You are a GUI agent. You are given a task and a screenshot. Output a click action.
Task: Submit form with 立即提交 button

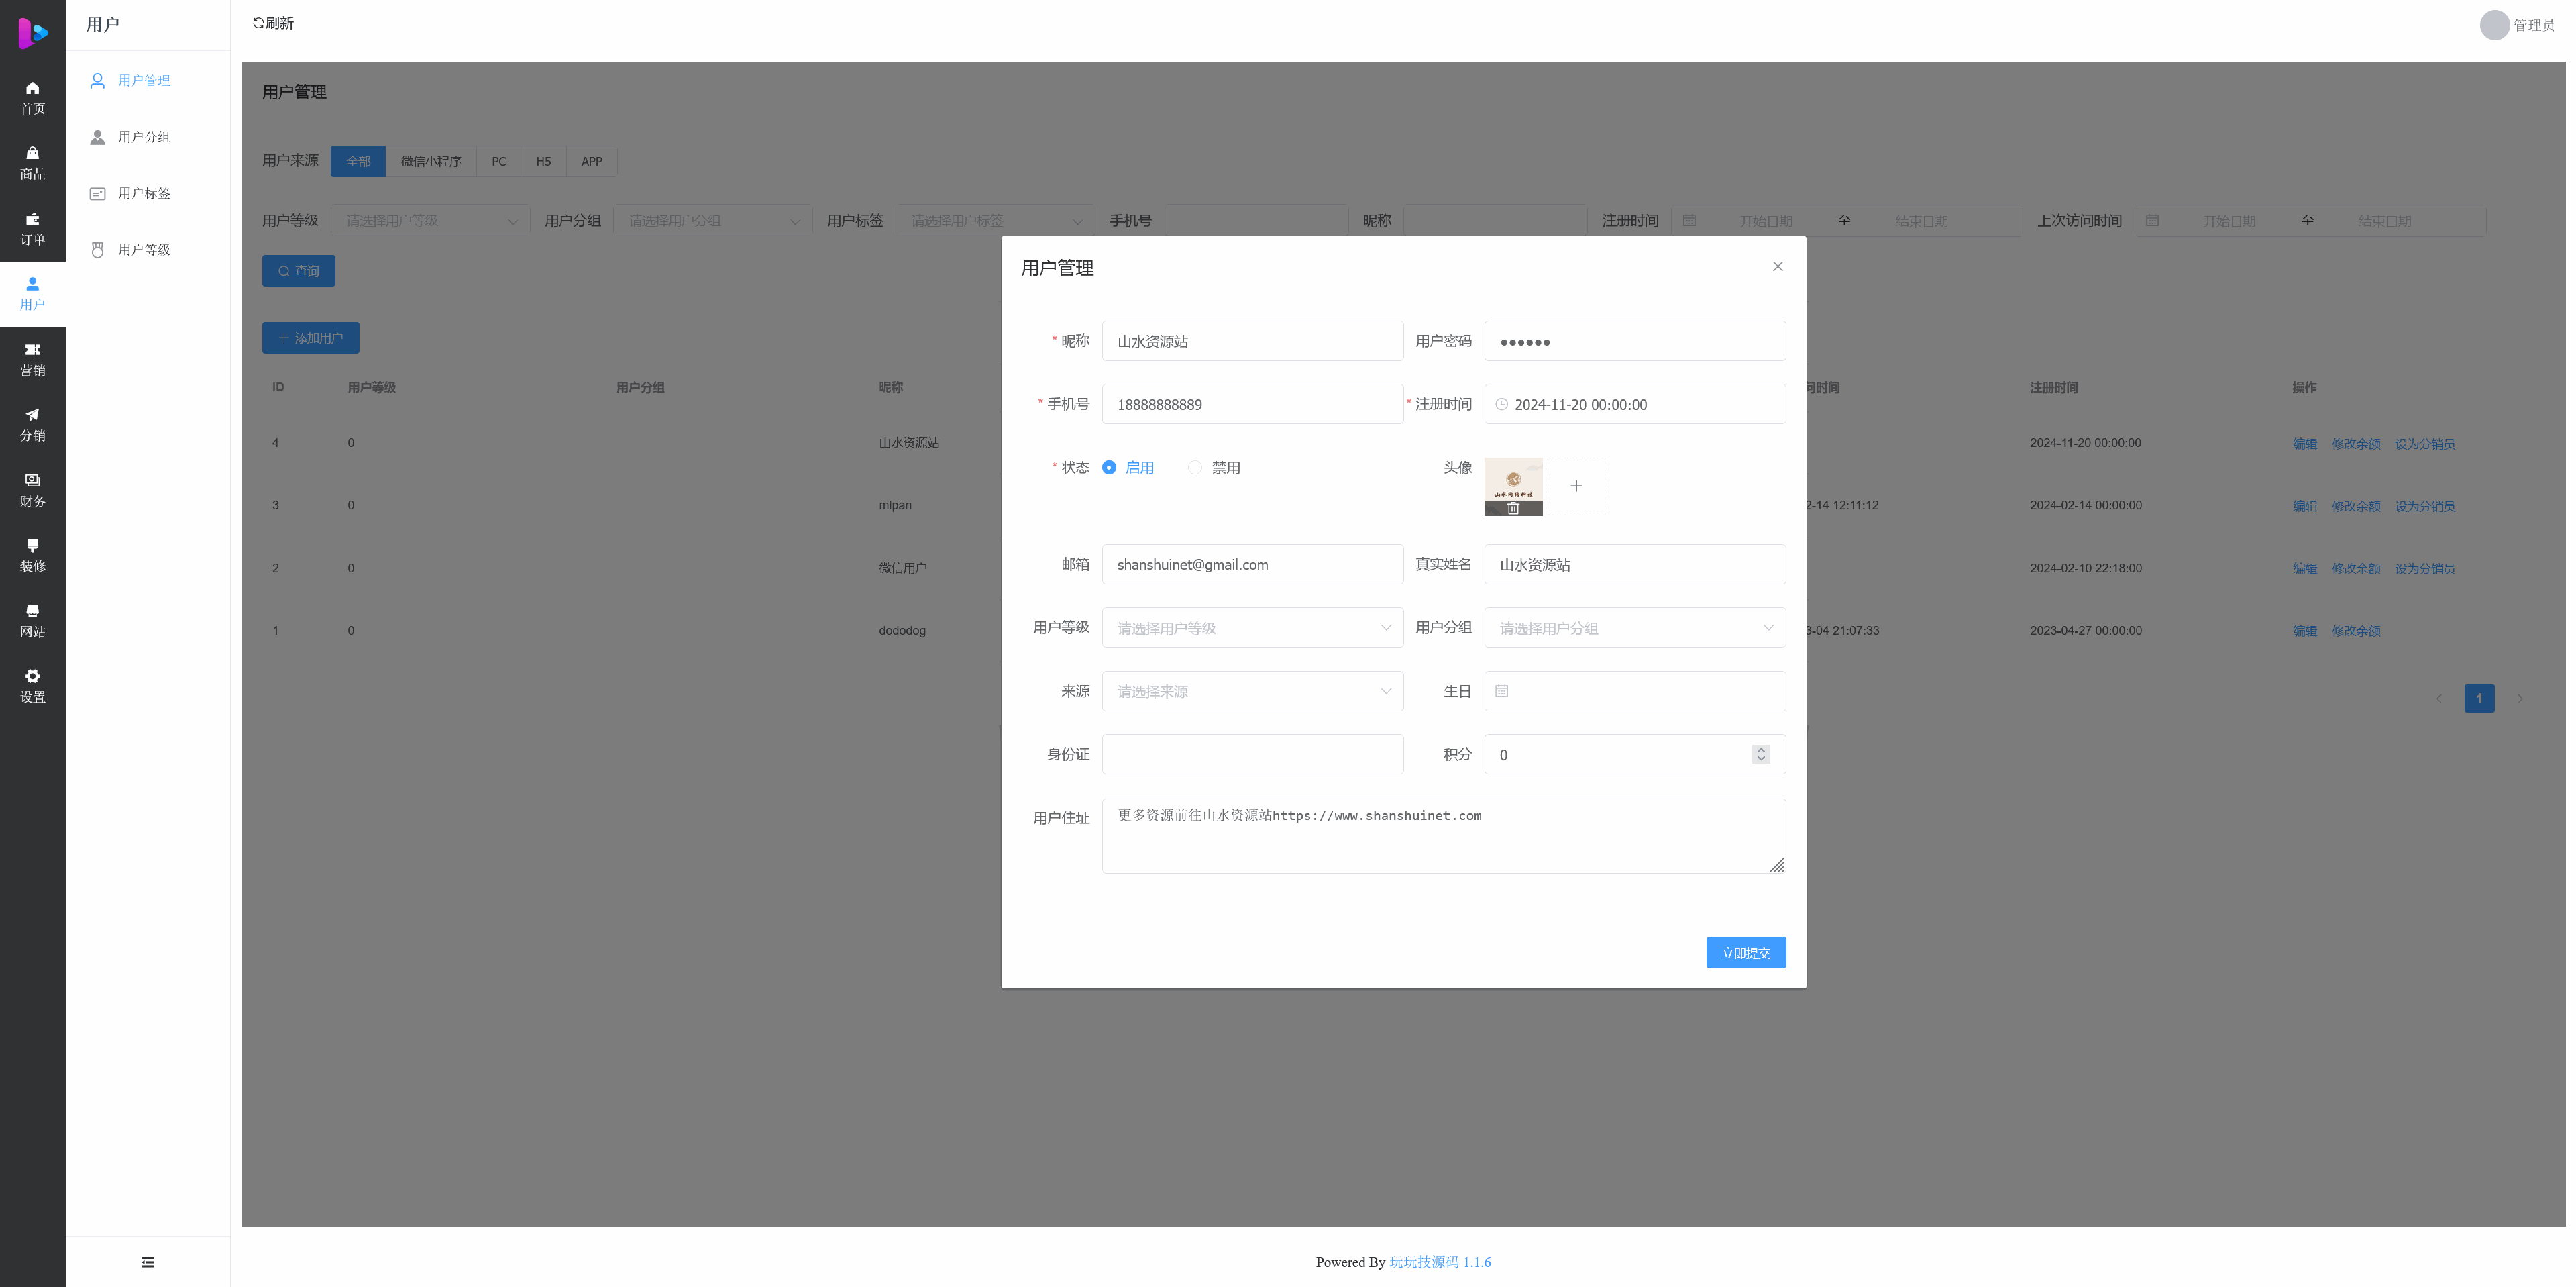(1745, 953)
